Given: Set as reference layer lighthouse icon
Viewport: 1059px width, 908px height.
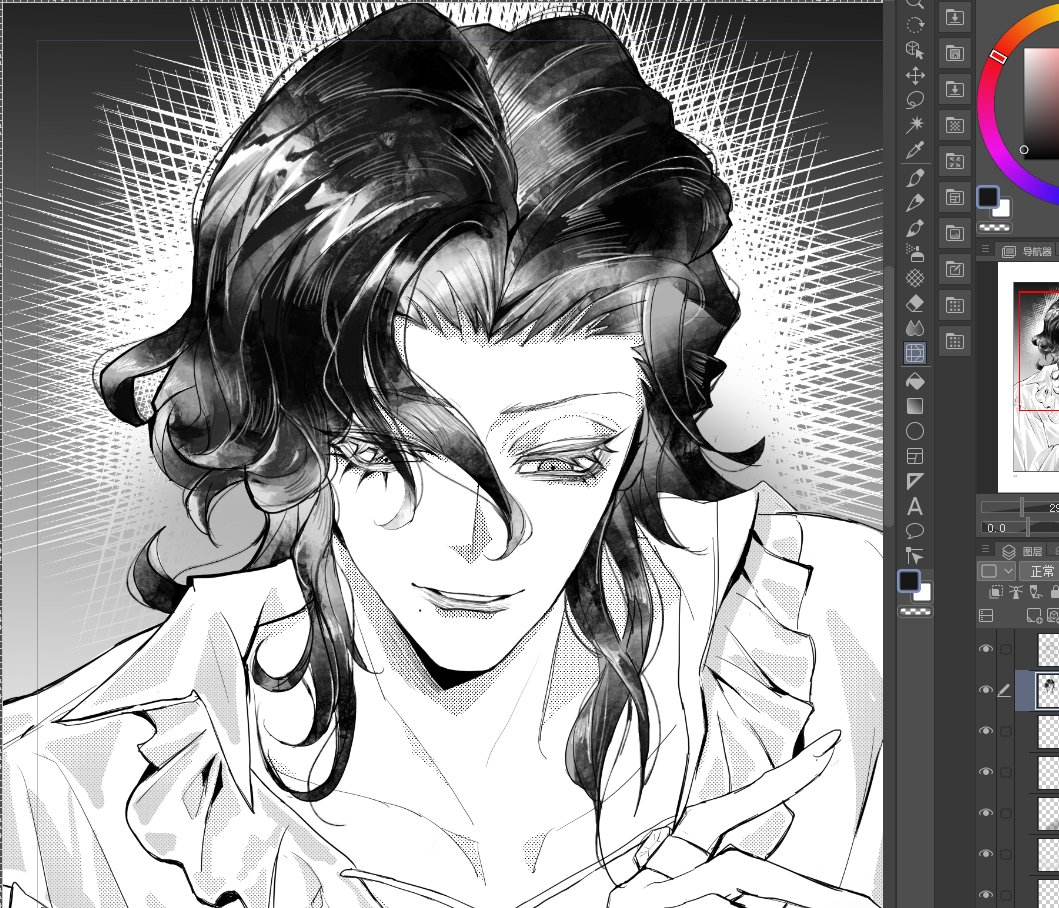Looking at the screenshot, I should click(x=1016, y=592).
